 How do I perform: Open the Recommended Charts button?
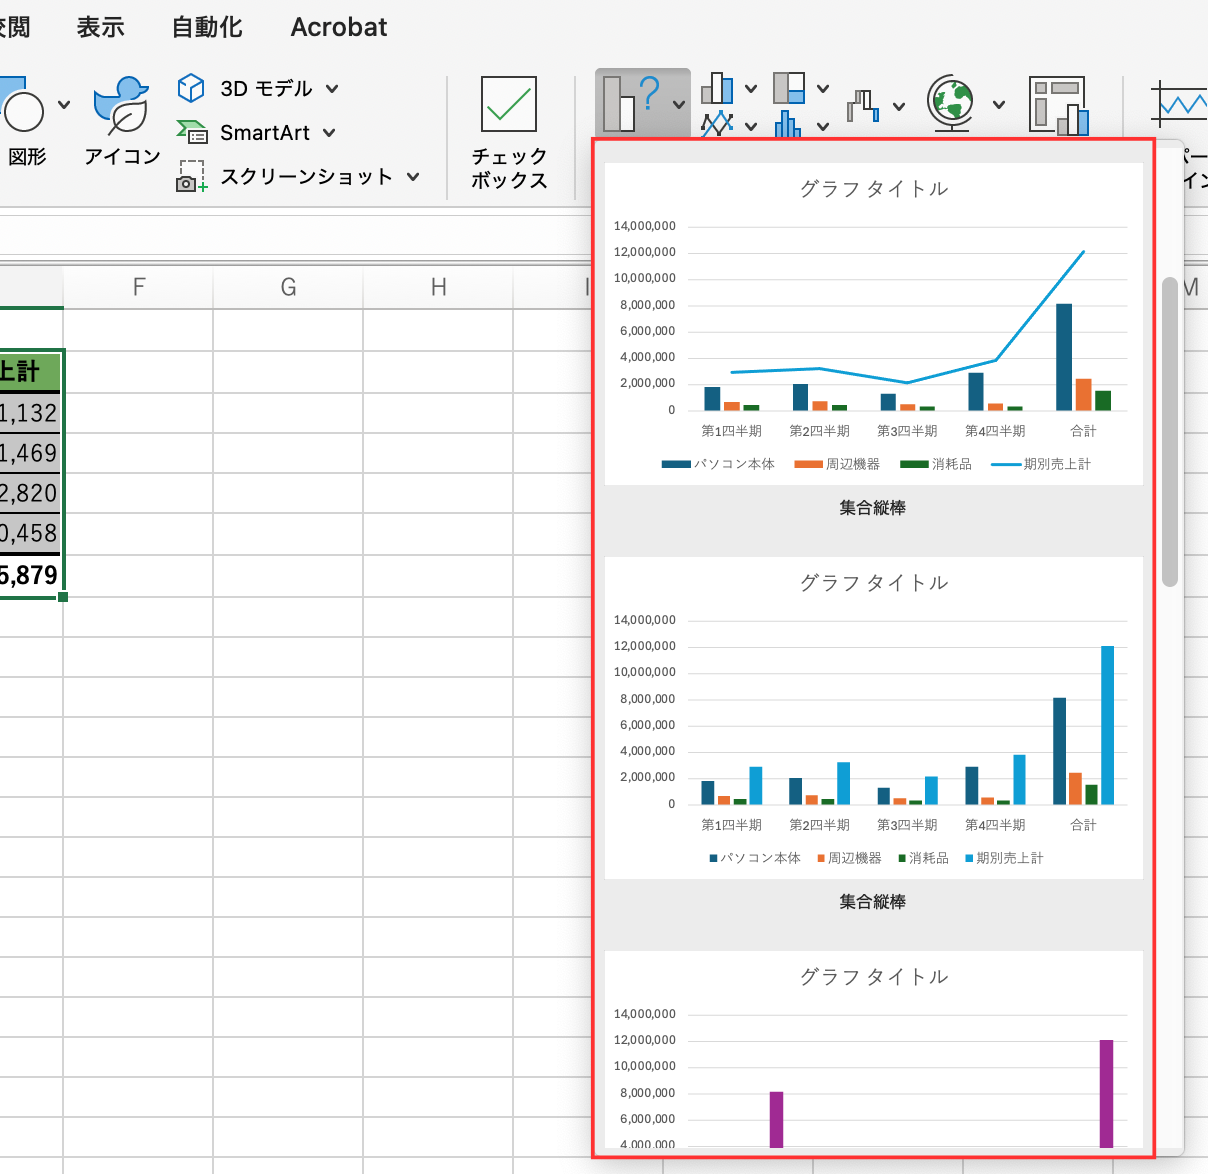tap(631, 103)
